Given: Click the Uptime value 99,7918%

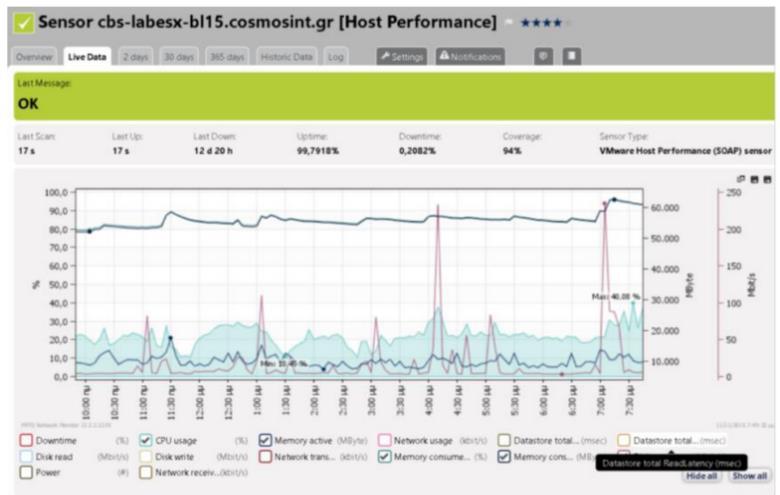Looking at the screenshot, I should click(x=318, y=151).
